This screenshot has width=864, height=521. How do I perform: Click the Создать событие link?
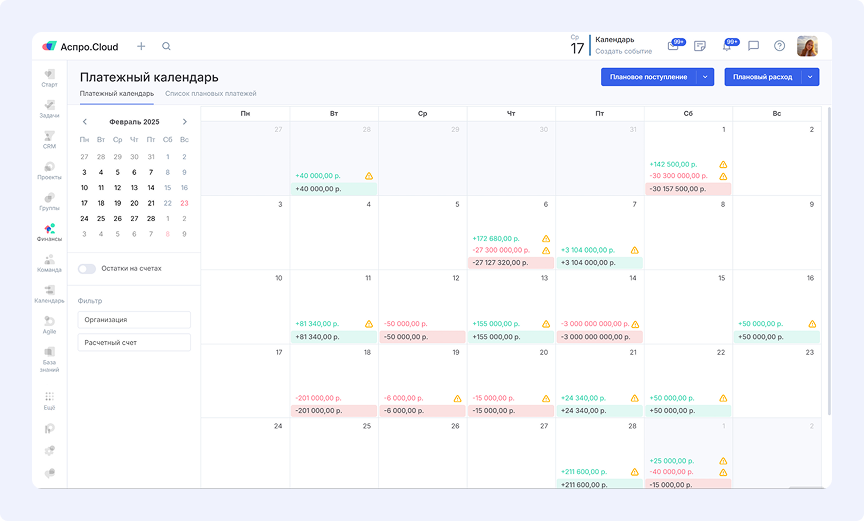point(623,51)
